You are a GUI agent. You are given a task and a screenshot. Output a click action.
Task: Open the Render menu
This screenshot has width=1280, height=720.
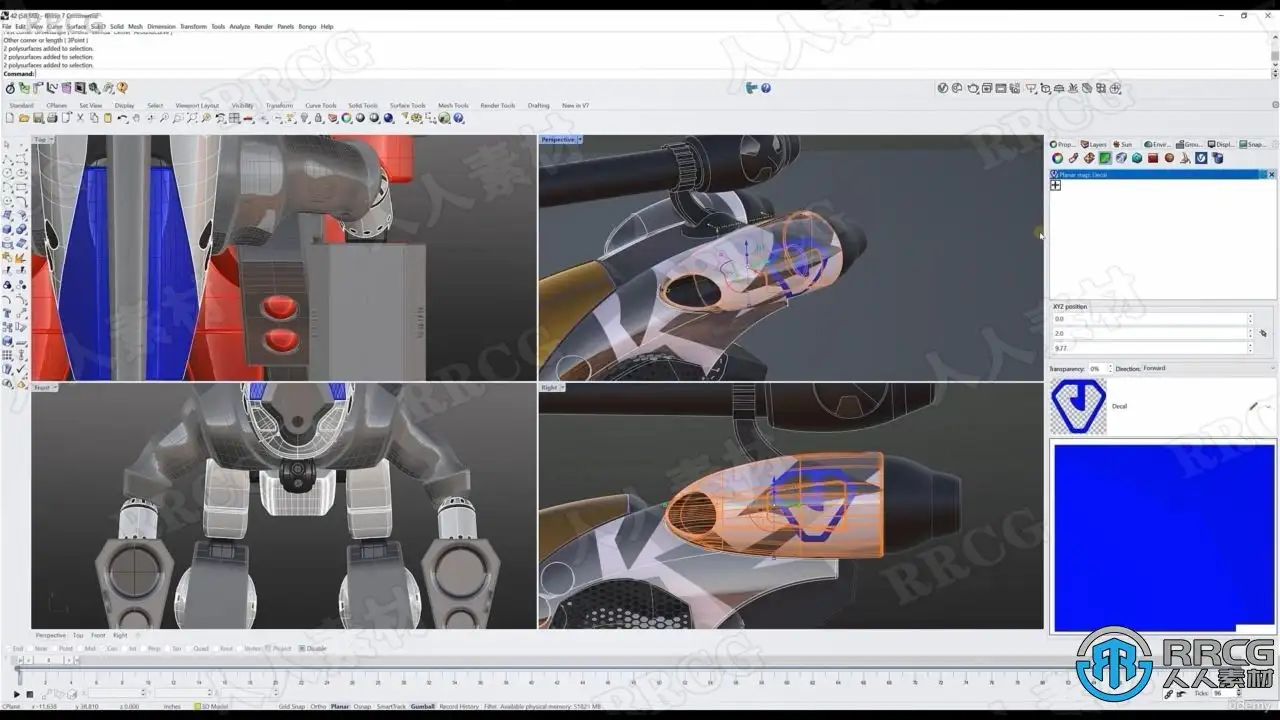[x=264, y=27]
